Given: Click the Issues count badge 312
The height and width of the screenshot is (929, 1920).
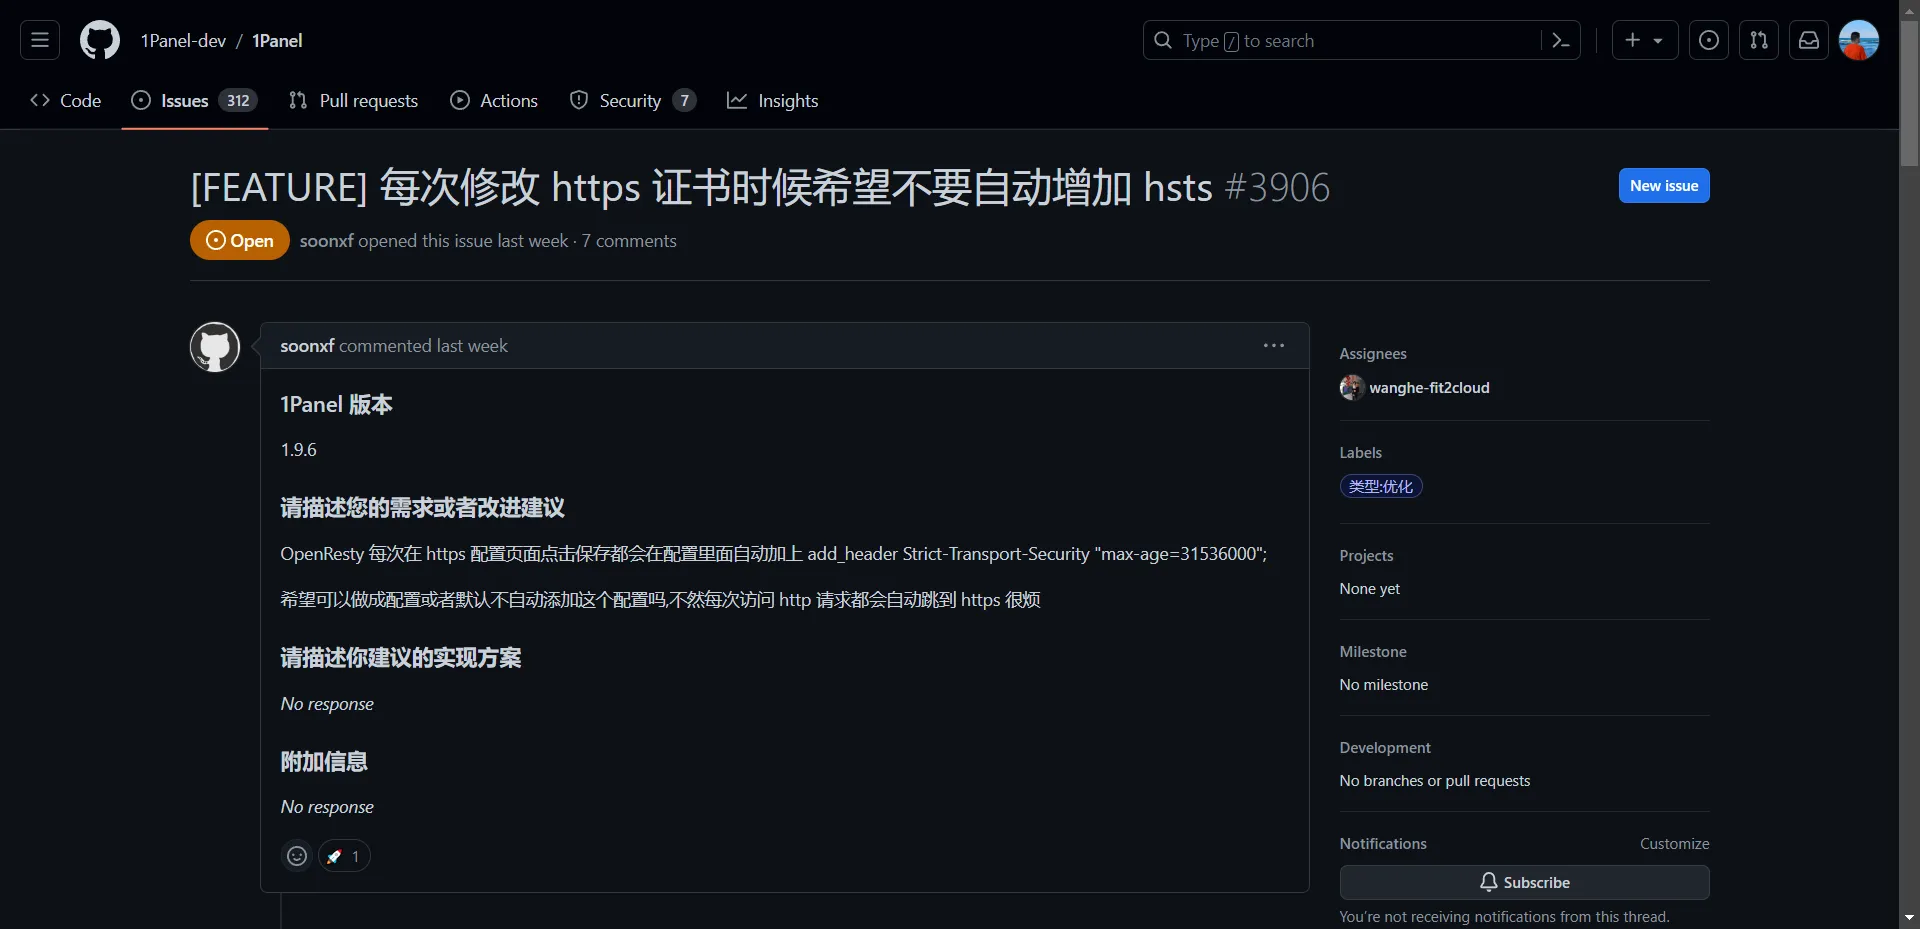Looking at the screenshot, I should coord(238,100).
